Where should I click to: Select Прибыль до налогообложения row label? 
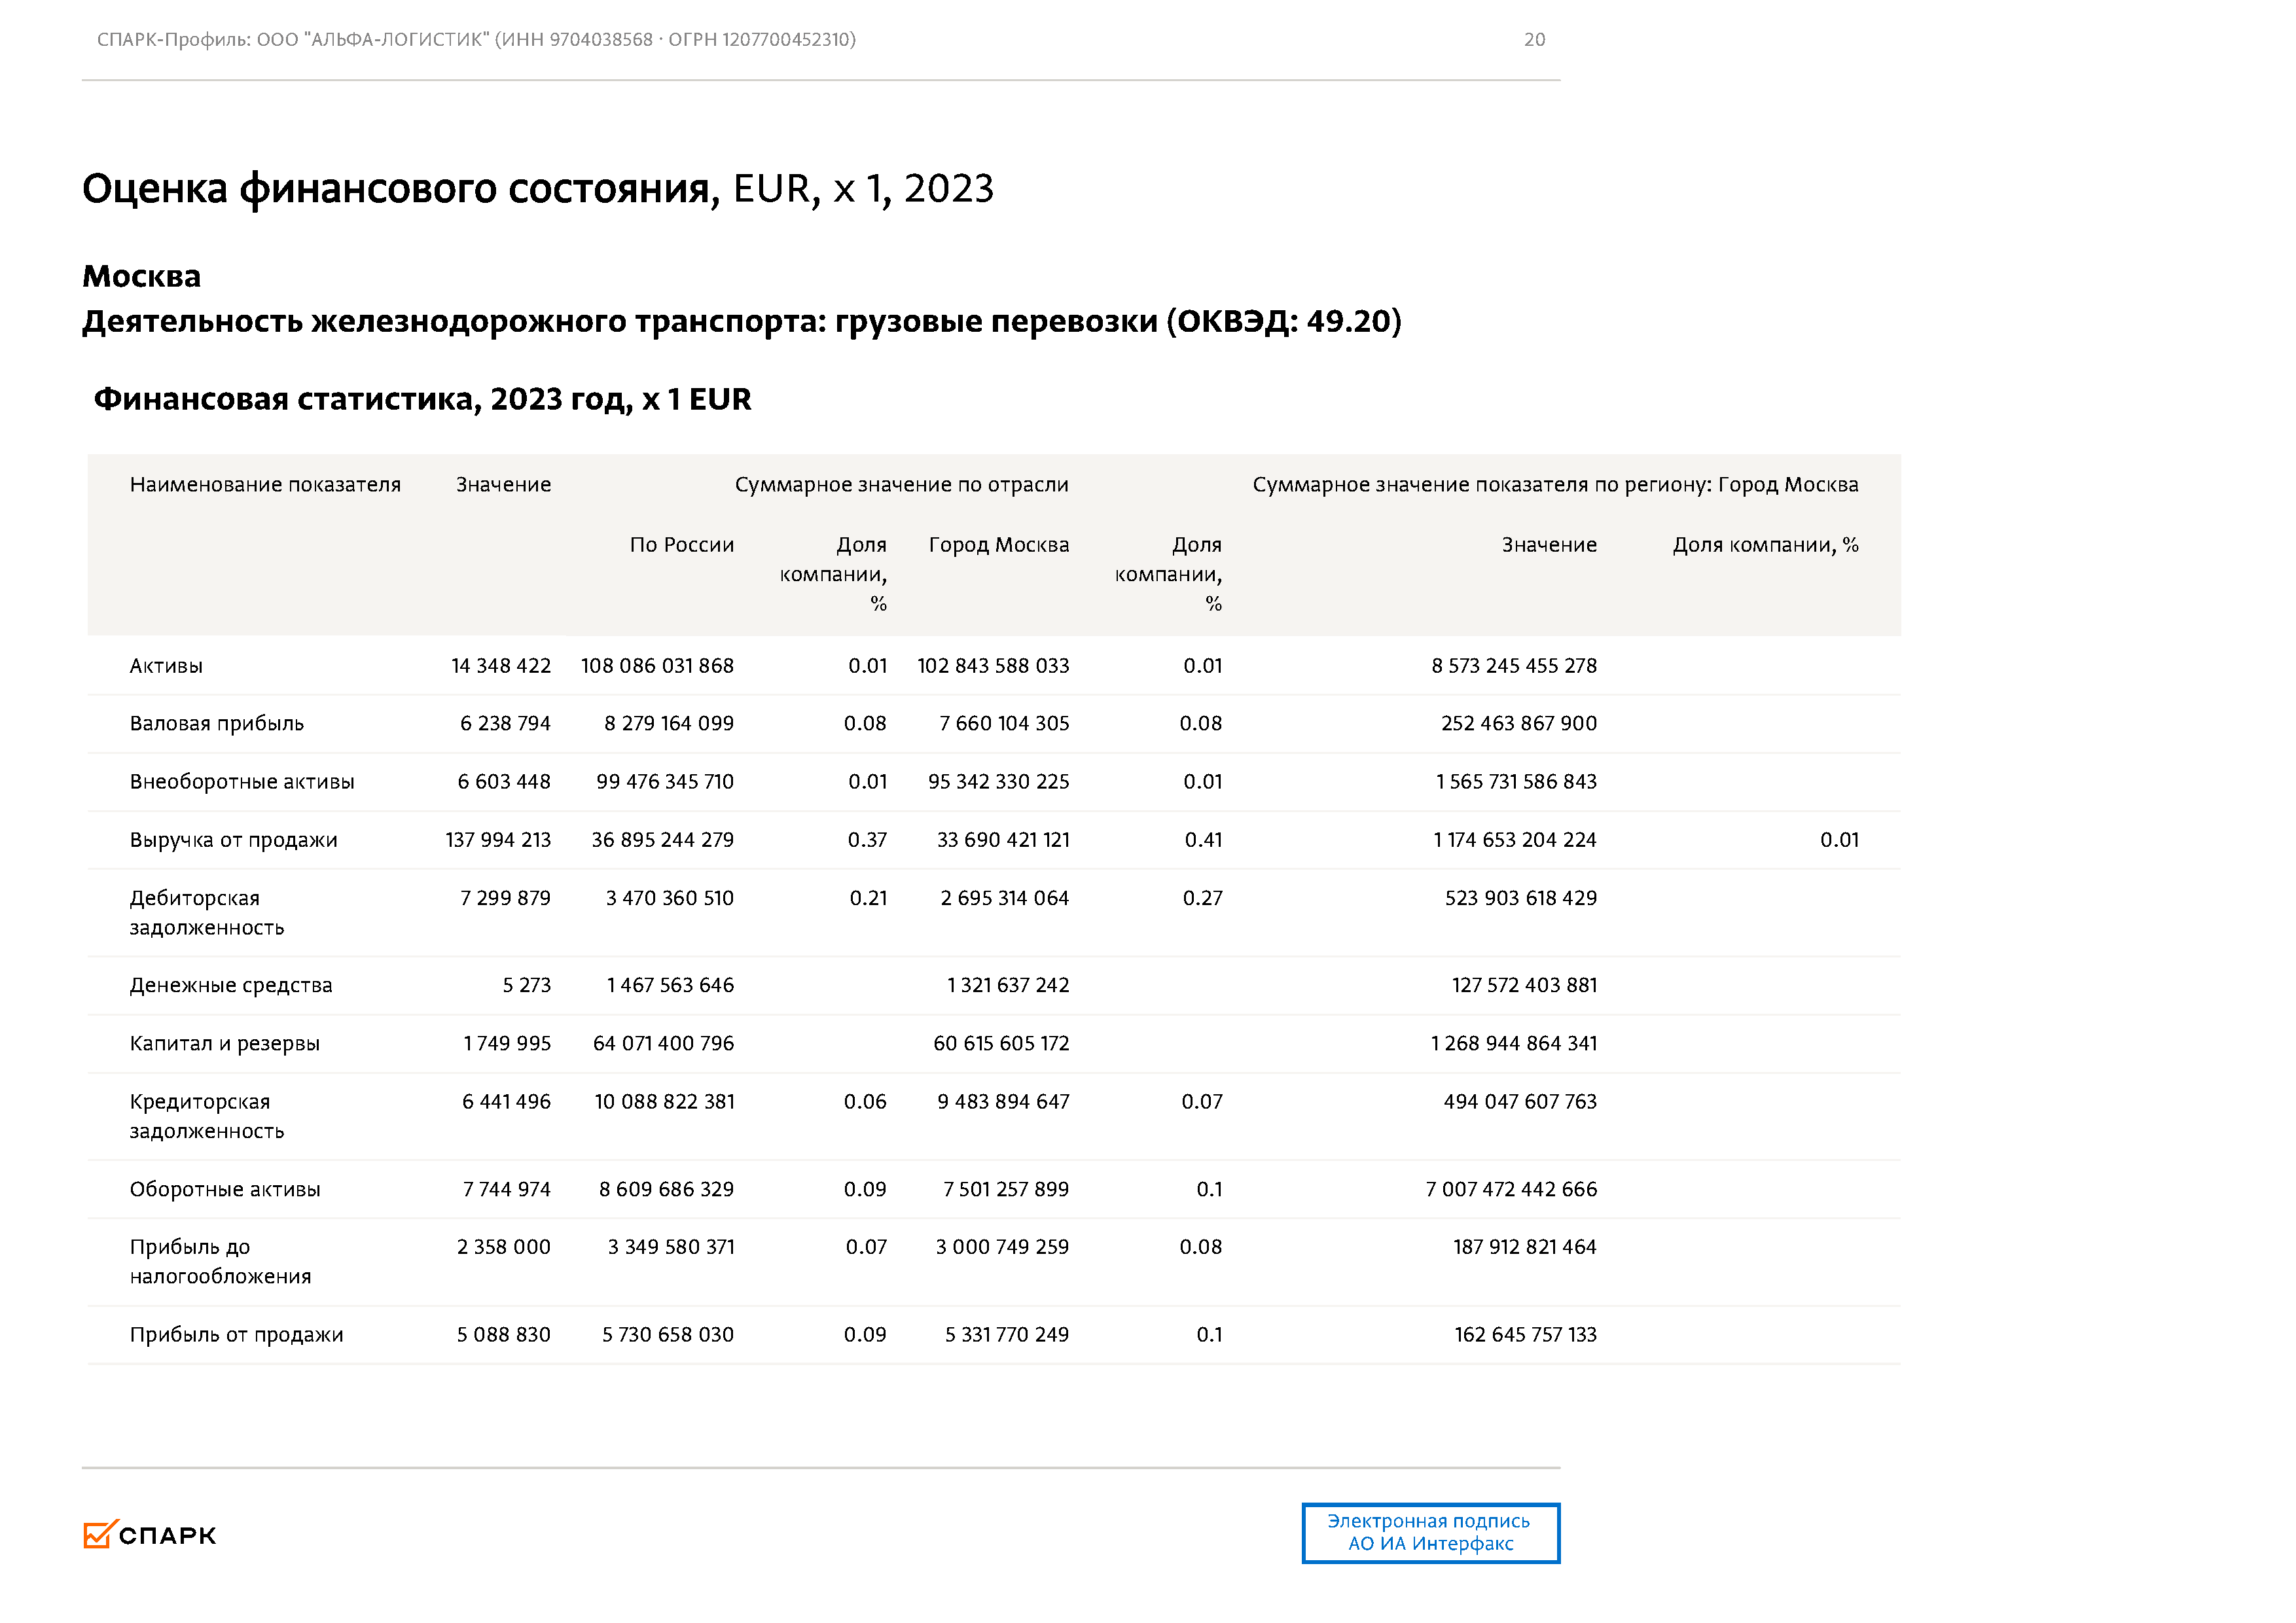point(220,1262)
